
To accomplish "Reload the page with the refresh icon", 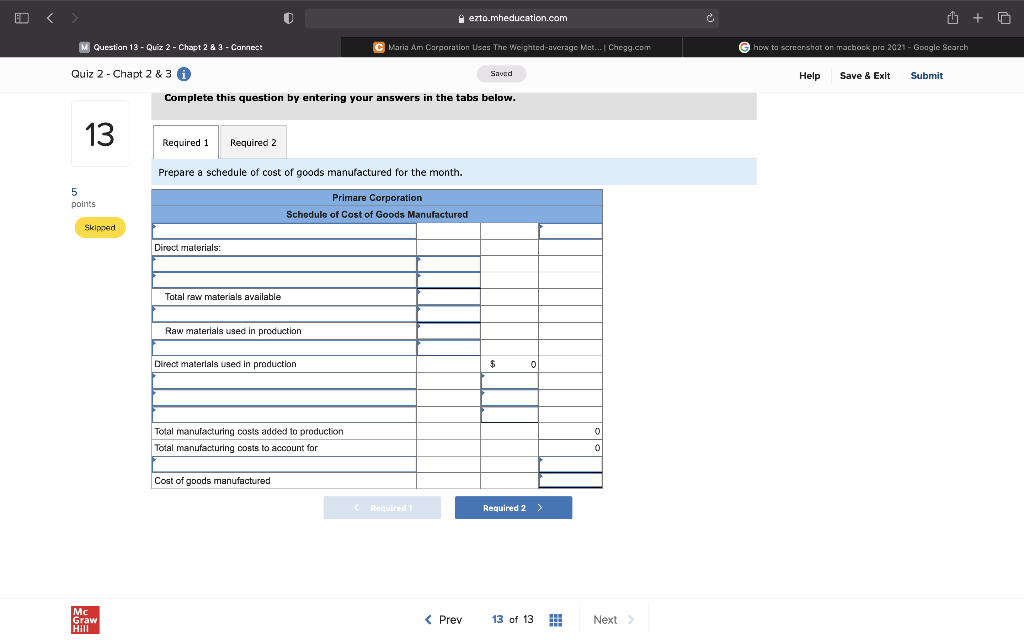I will 710,18.
